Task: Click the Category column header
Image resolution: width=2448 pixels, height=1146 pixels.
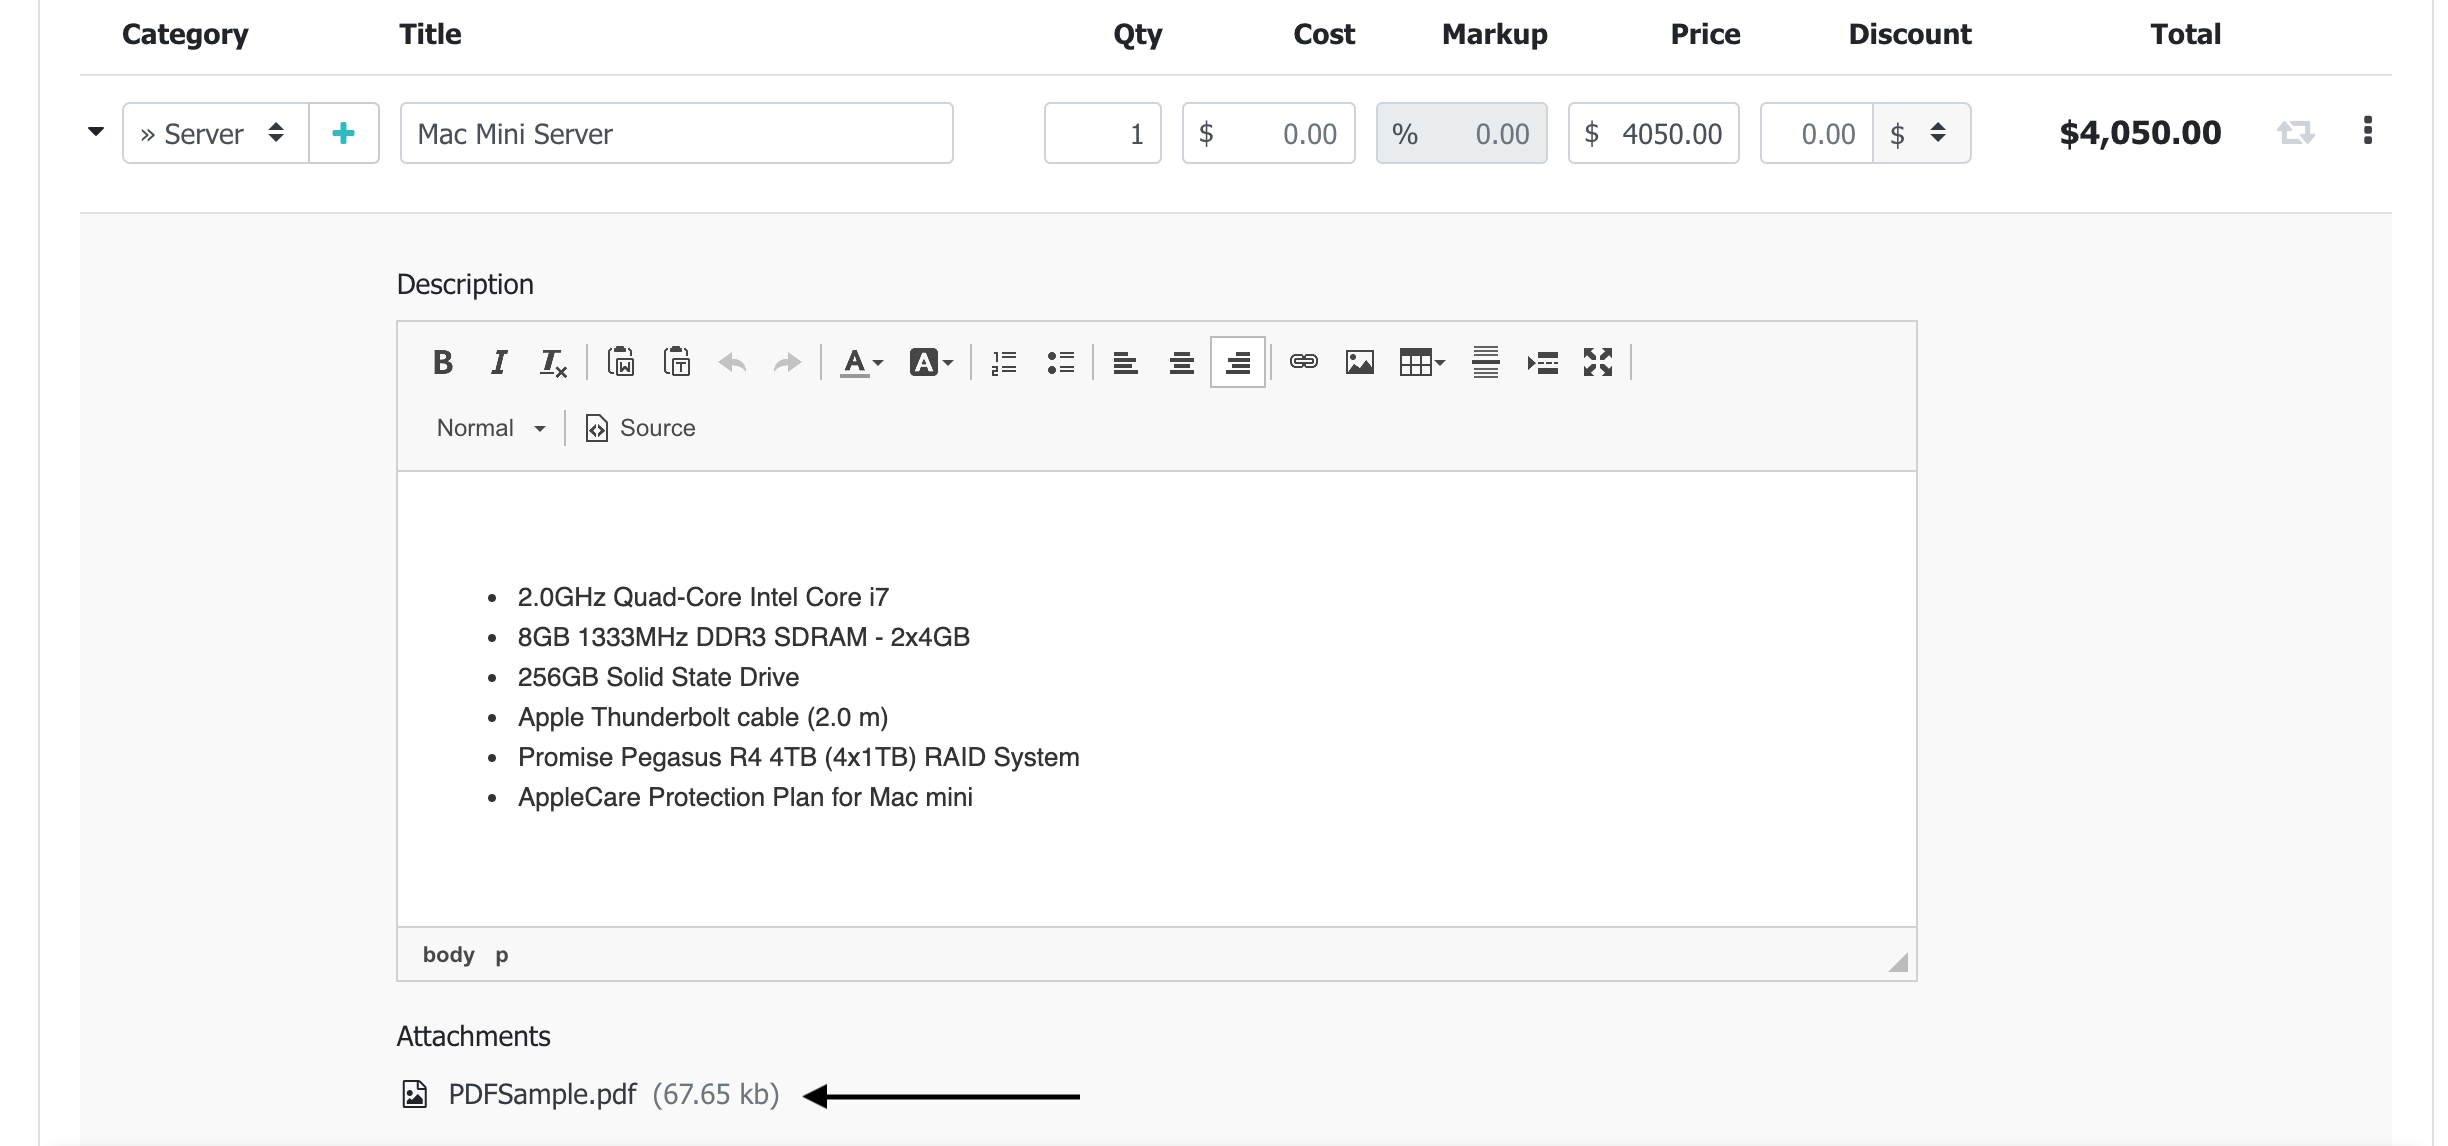Action: [x=185, y=34]
